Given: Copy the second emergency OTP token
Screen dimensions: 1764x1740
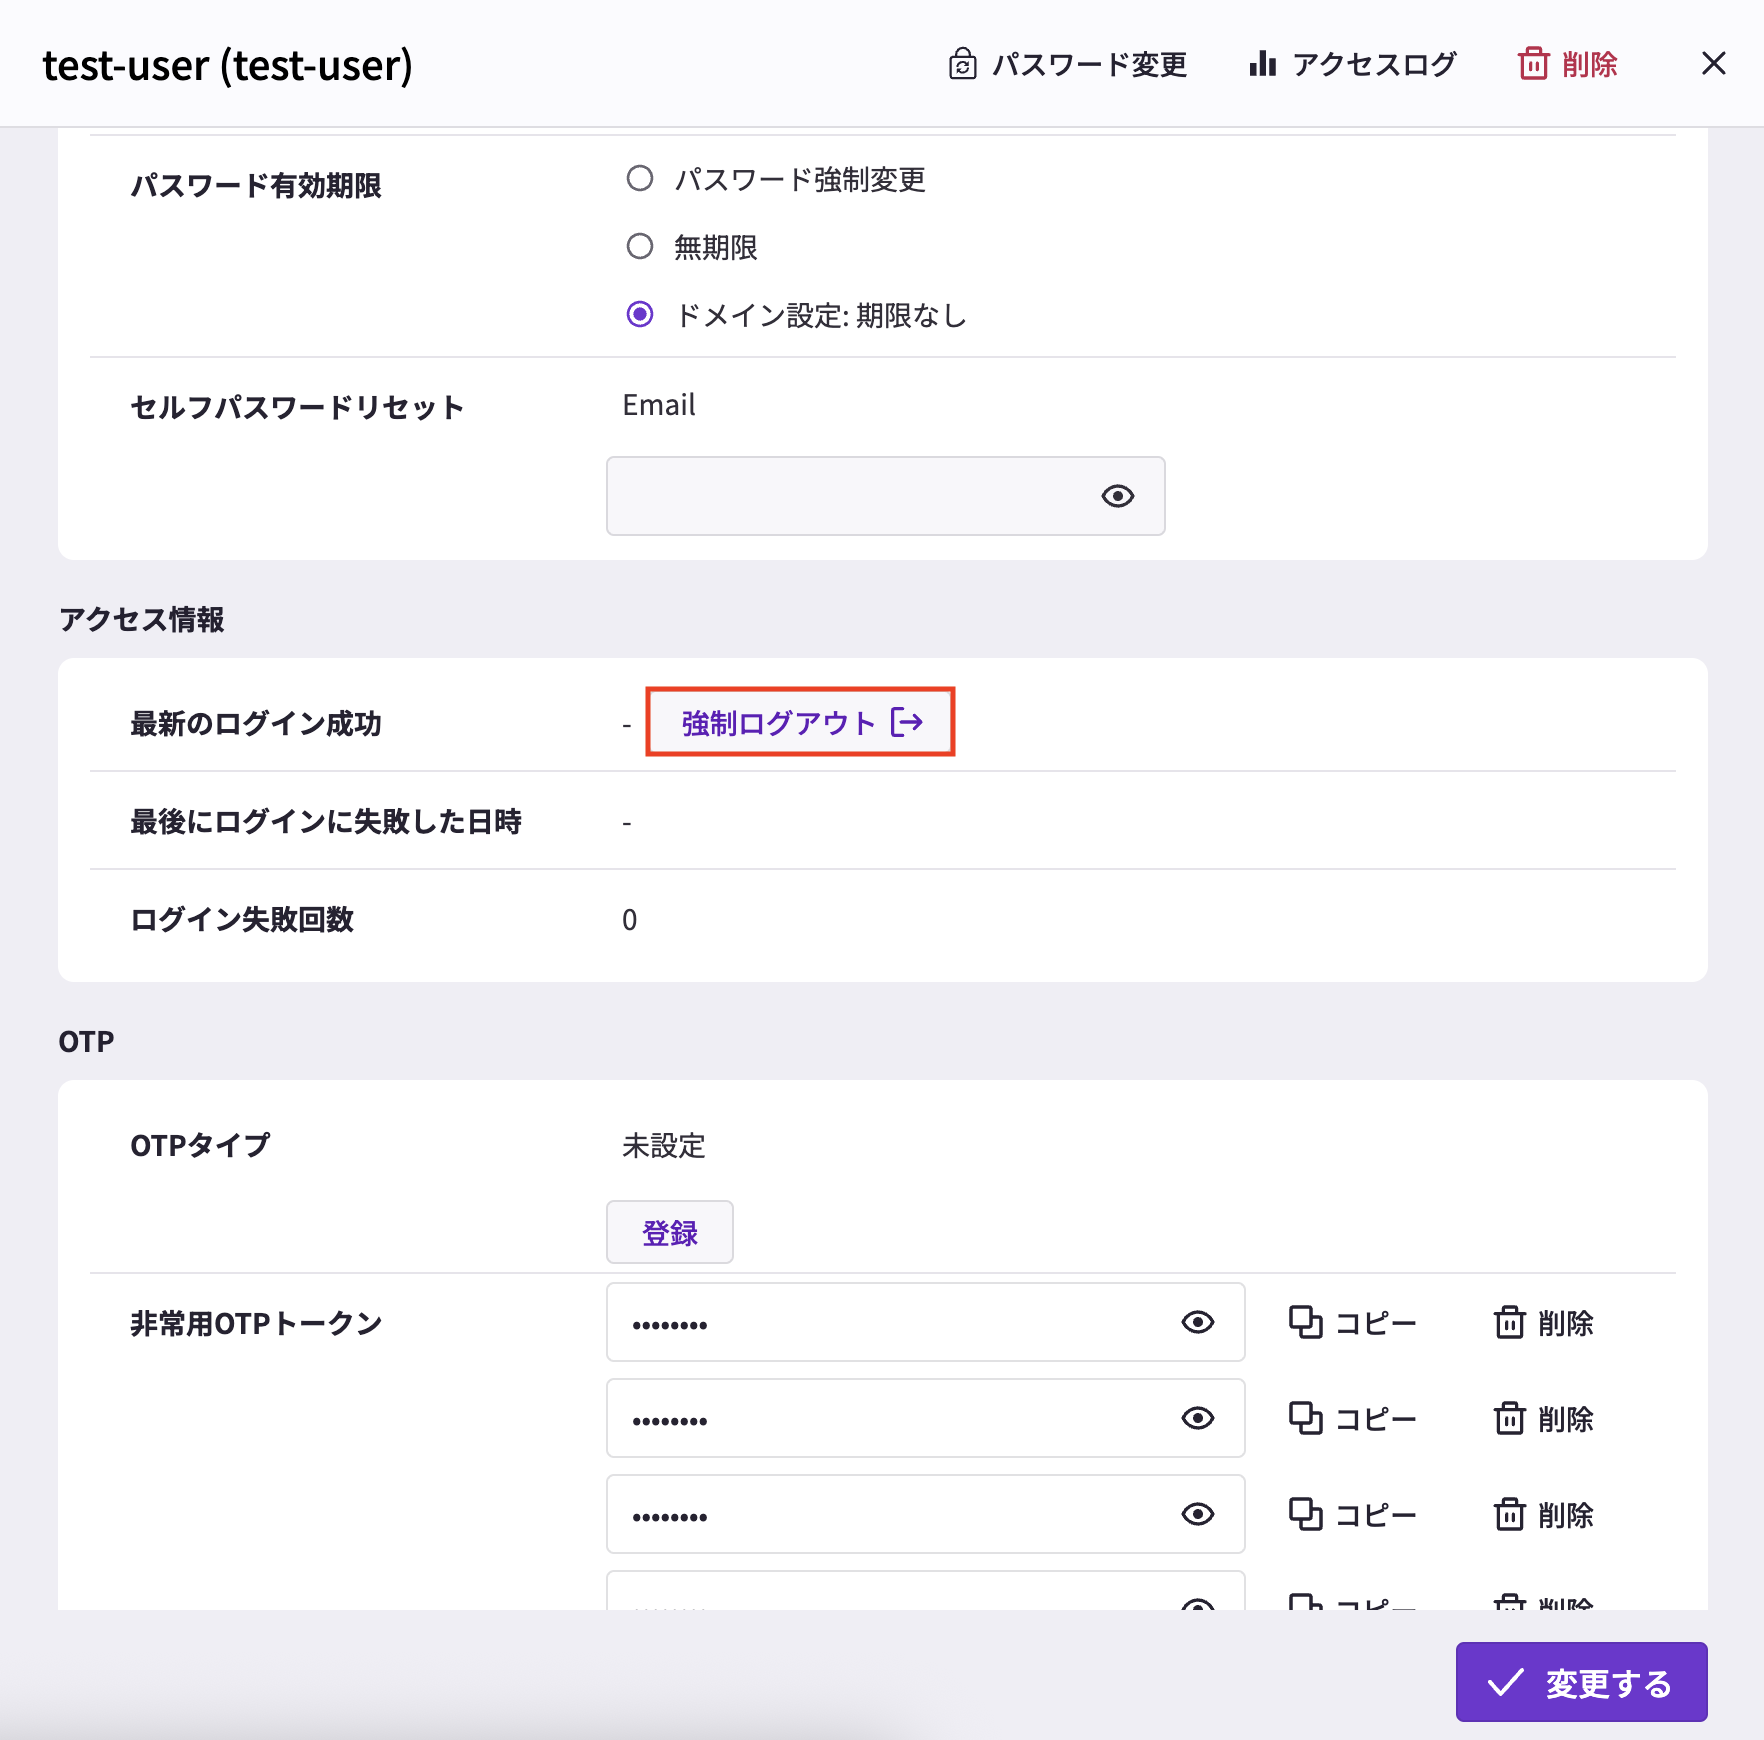Looking at the screenshot, I should coord(1352,1419).
